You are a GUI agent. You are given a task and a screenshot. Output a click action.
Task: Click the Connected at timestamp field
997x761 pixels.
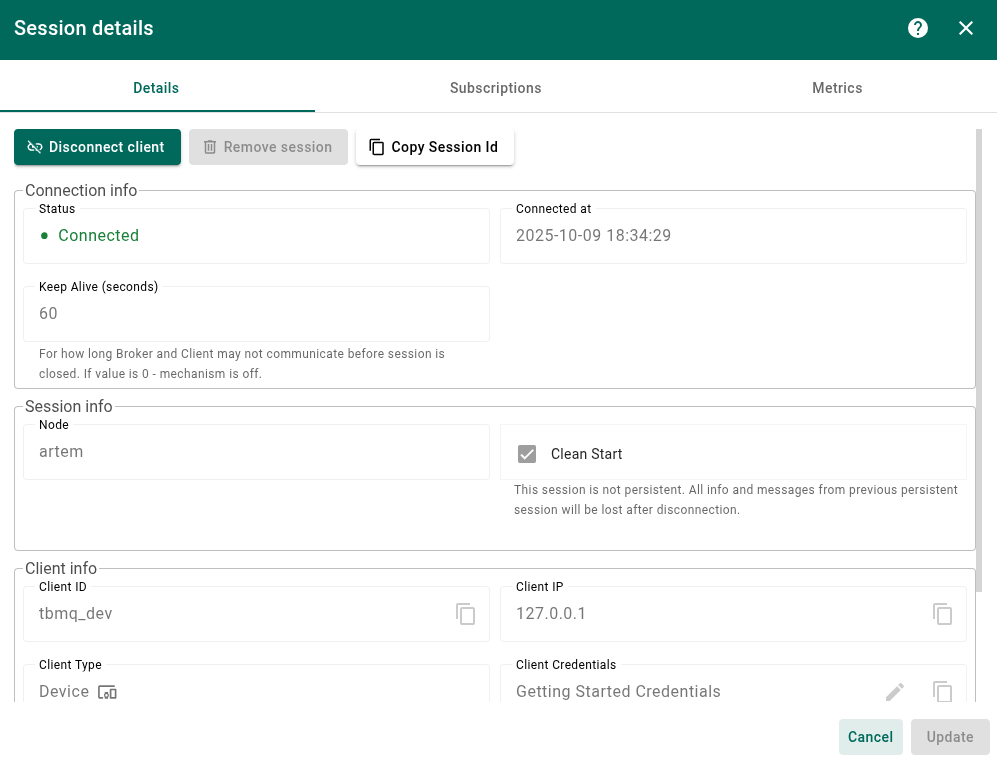click(x=732, y=236)
